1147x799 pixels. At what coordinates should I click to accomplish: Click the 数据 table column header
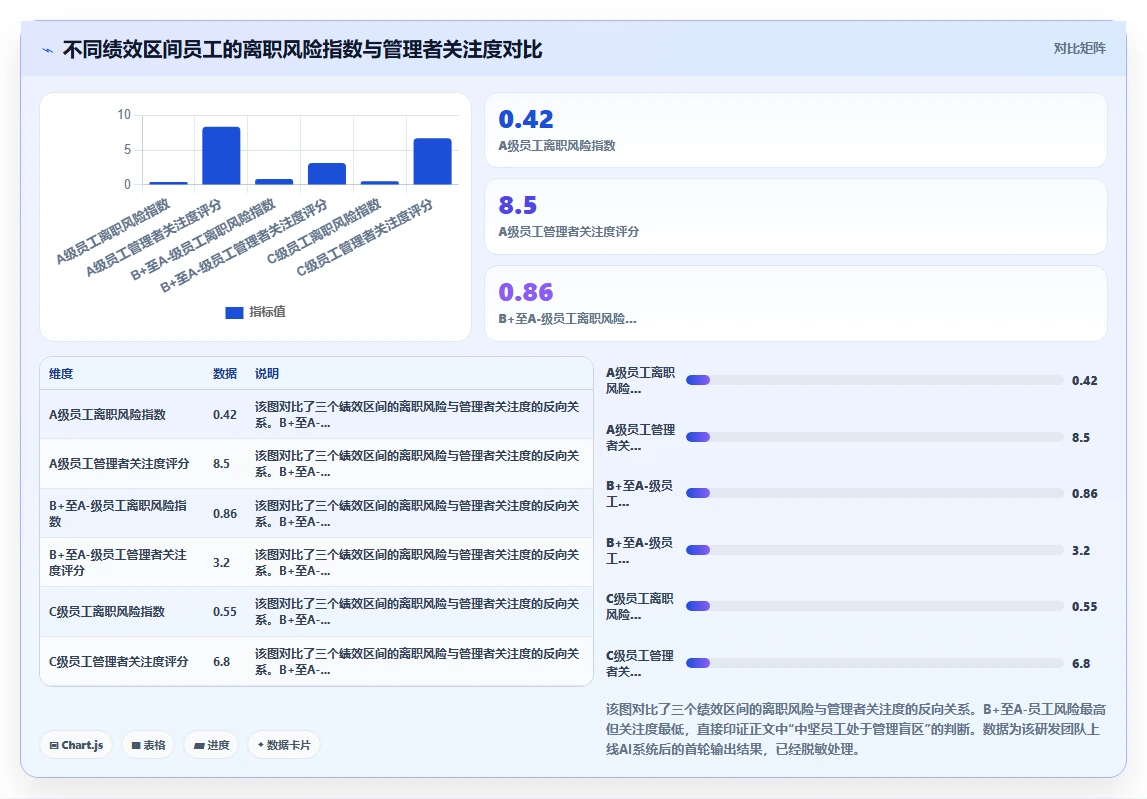point(225,373)
